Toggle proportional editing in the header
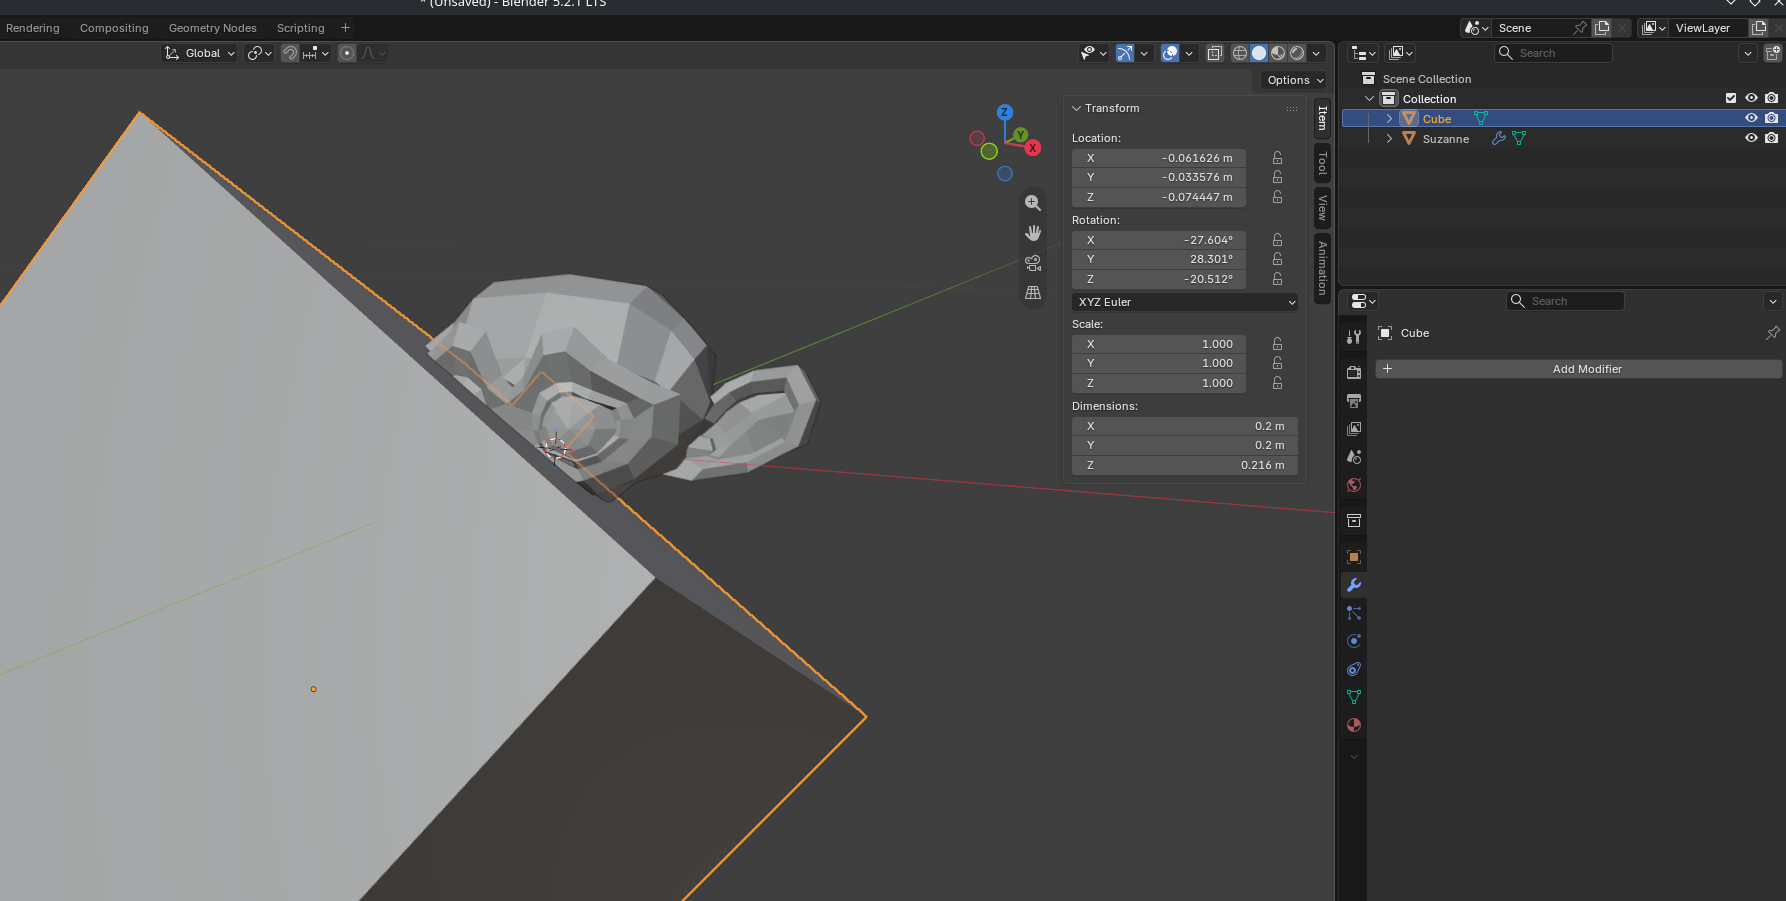 [347, 53]
